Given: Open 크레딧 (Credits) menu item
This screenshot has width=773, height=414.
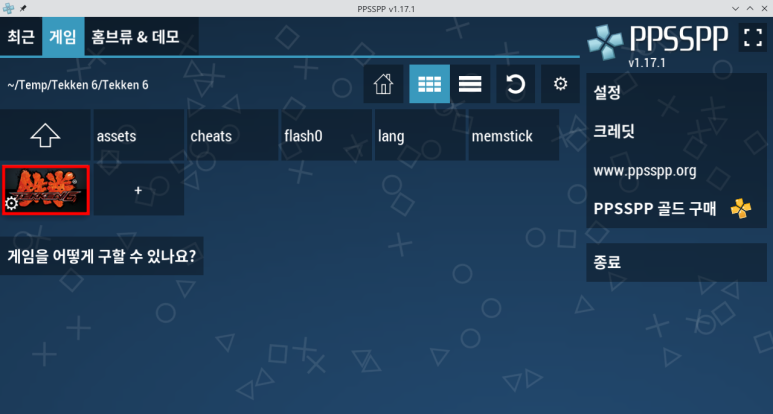Looking at the screenshot, I should [676, 131].
